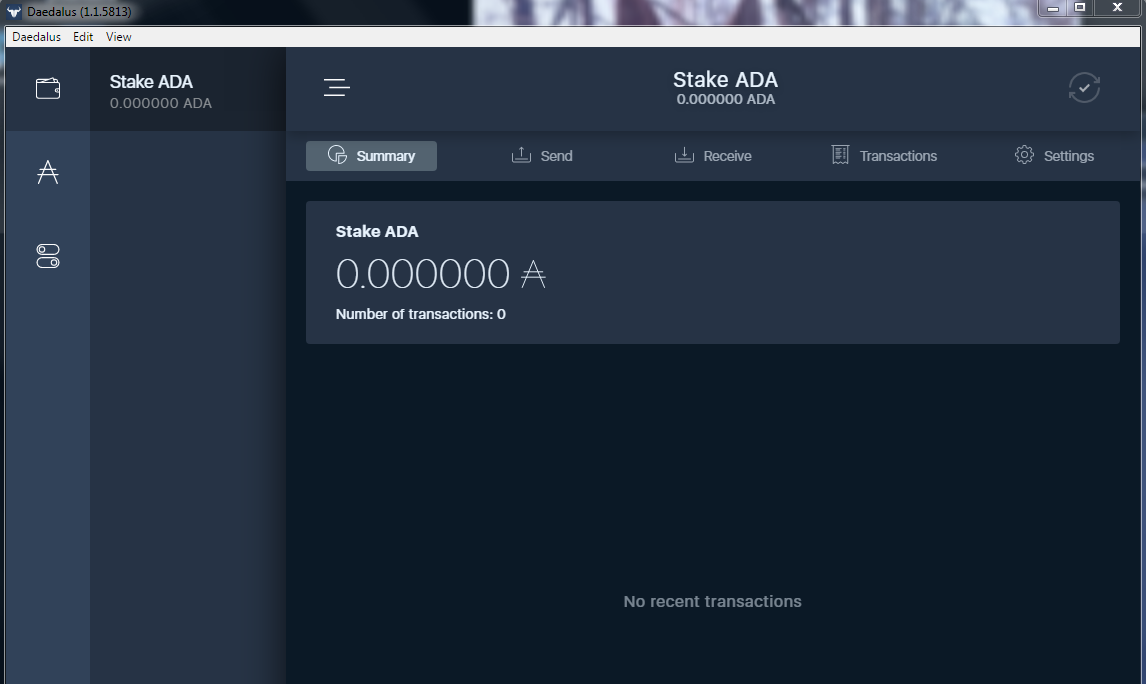1146x684 pixels.
Task: Switch to the wallet Settings tab
Action: [x=1055, y=156]
